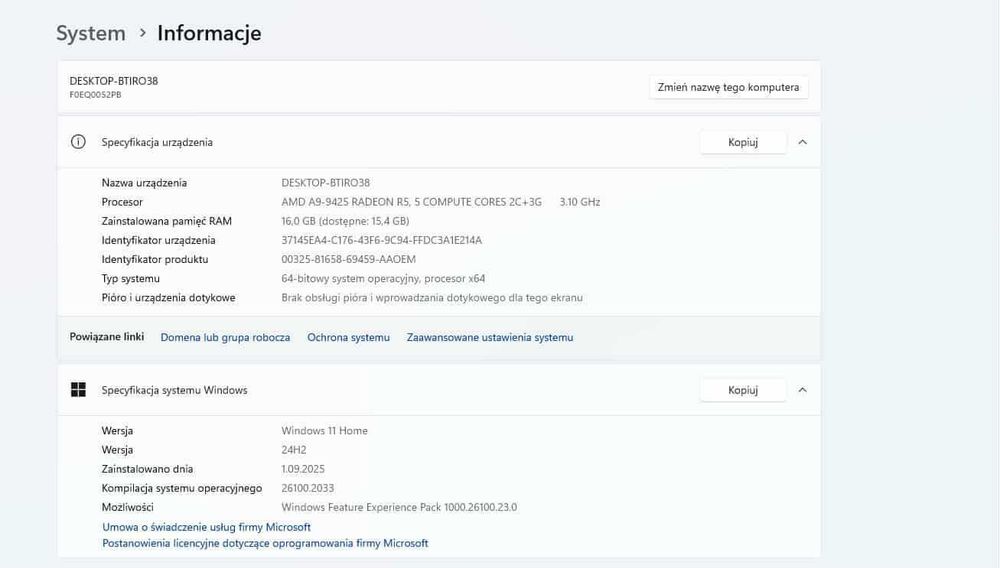Open Postanowienia licencyjne dotyczące oprogramowania link

pos(265,543)
